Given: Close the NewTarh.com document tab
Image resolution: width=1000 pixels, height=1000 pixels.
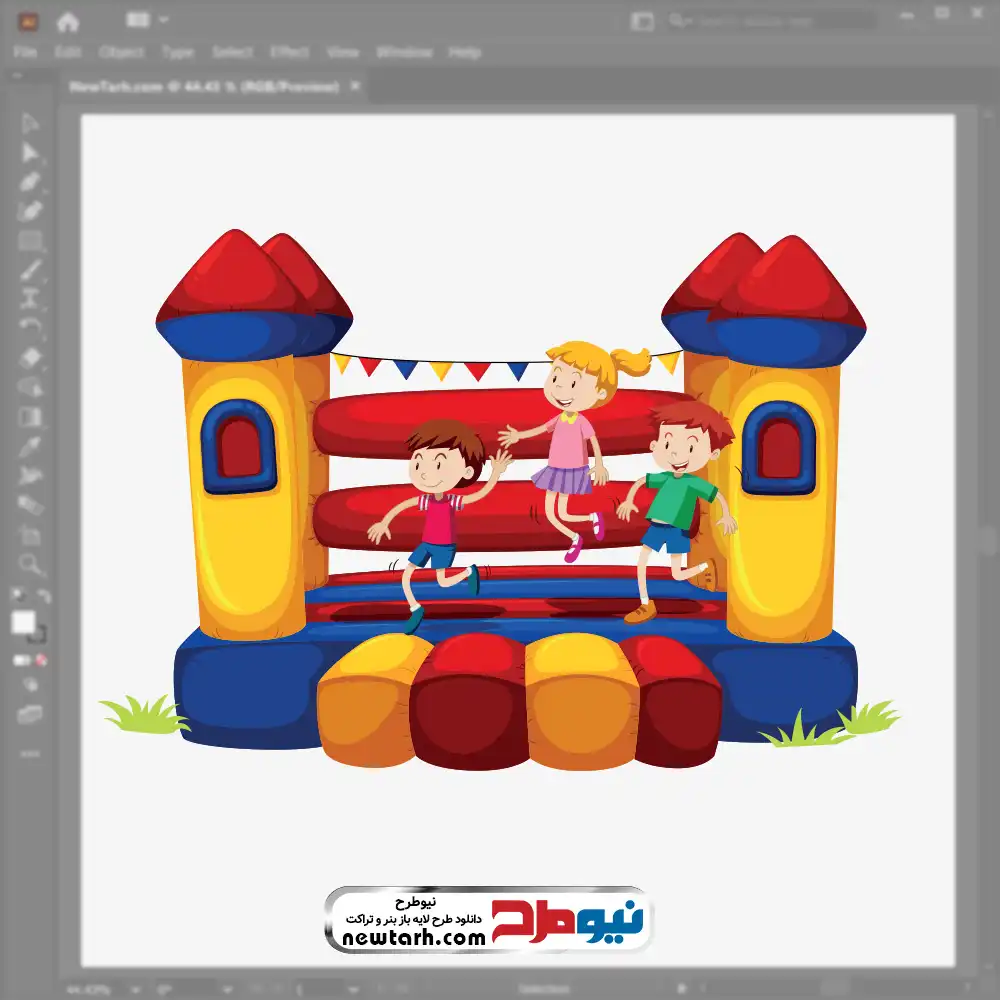Looking at the screenshot, I should pyautogui.click(x=355, y=87).
